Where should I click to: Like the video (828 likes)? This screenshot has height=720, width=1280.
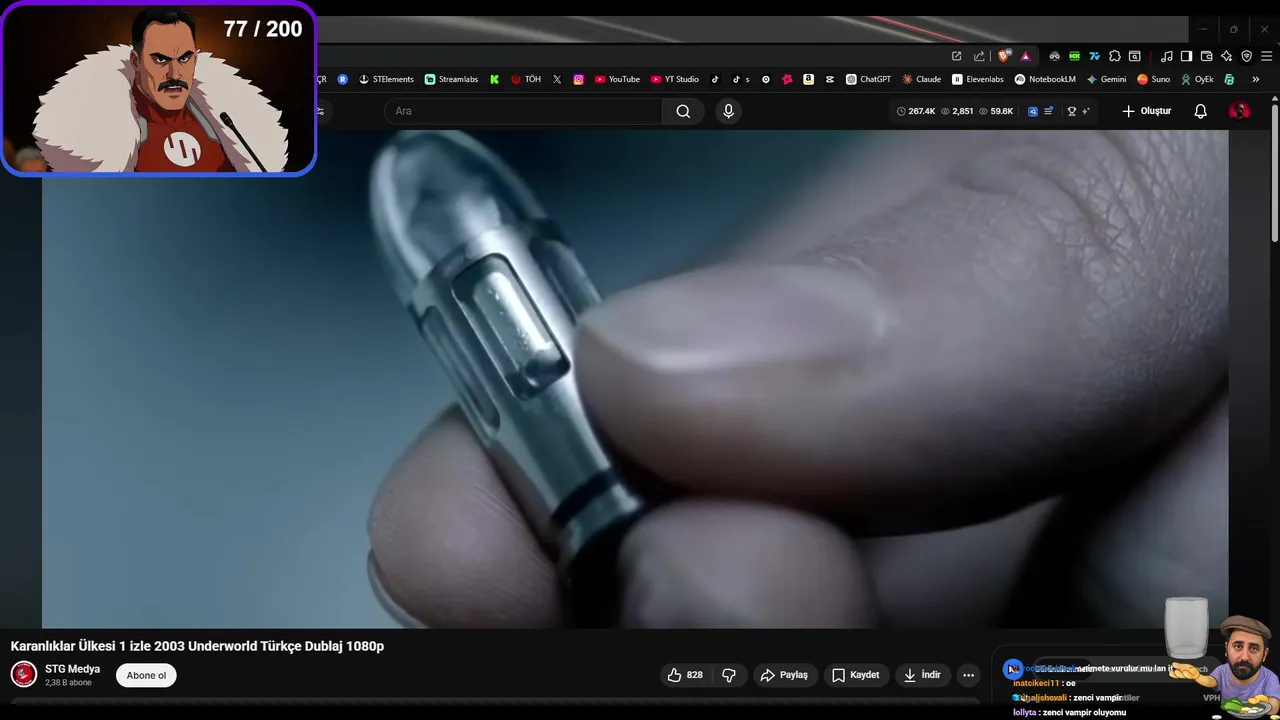point(686,675)
